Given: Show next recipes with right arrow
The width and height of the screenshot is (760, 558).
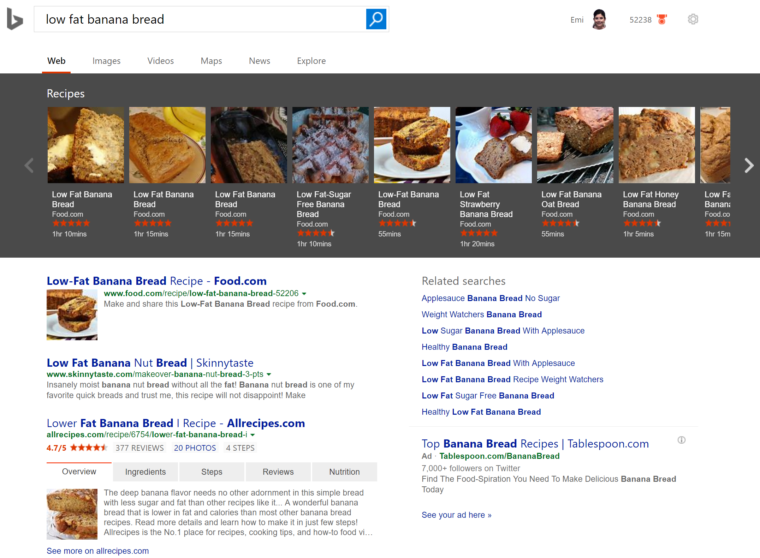Looking at the screenshot, I should pyautogui.click(x=749, y=165).
